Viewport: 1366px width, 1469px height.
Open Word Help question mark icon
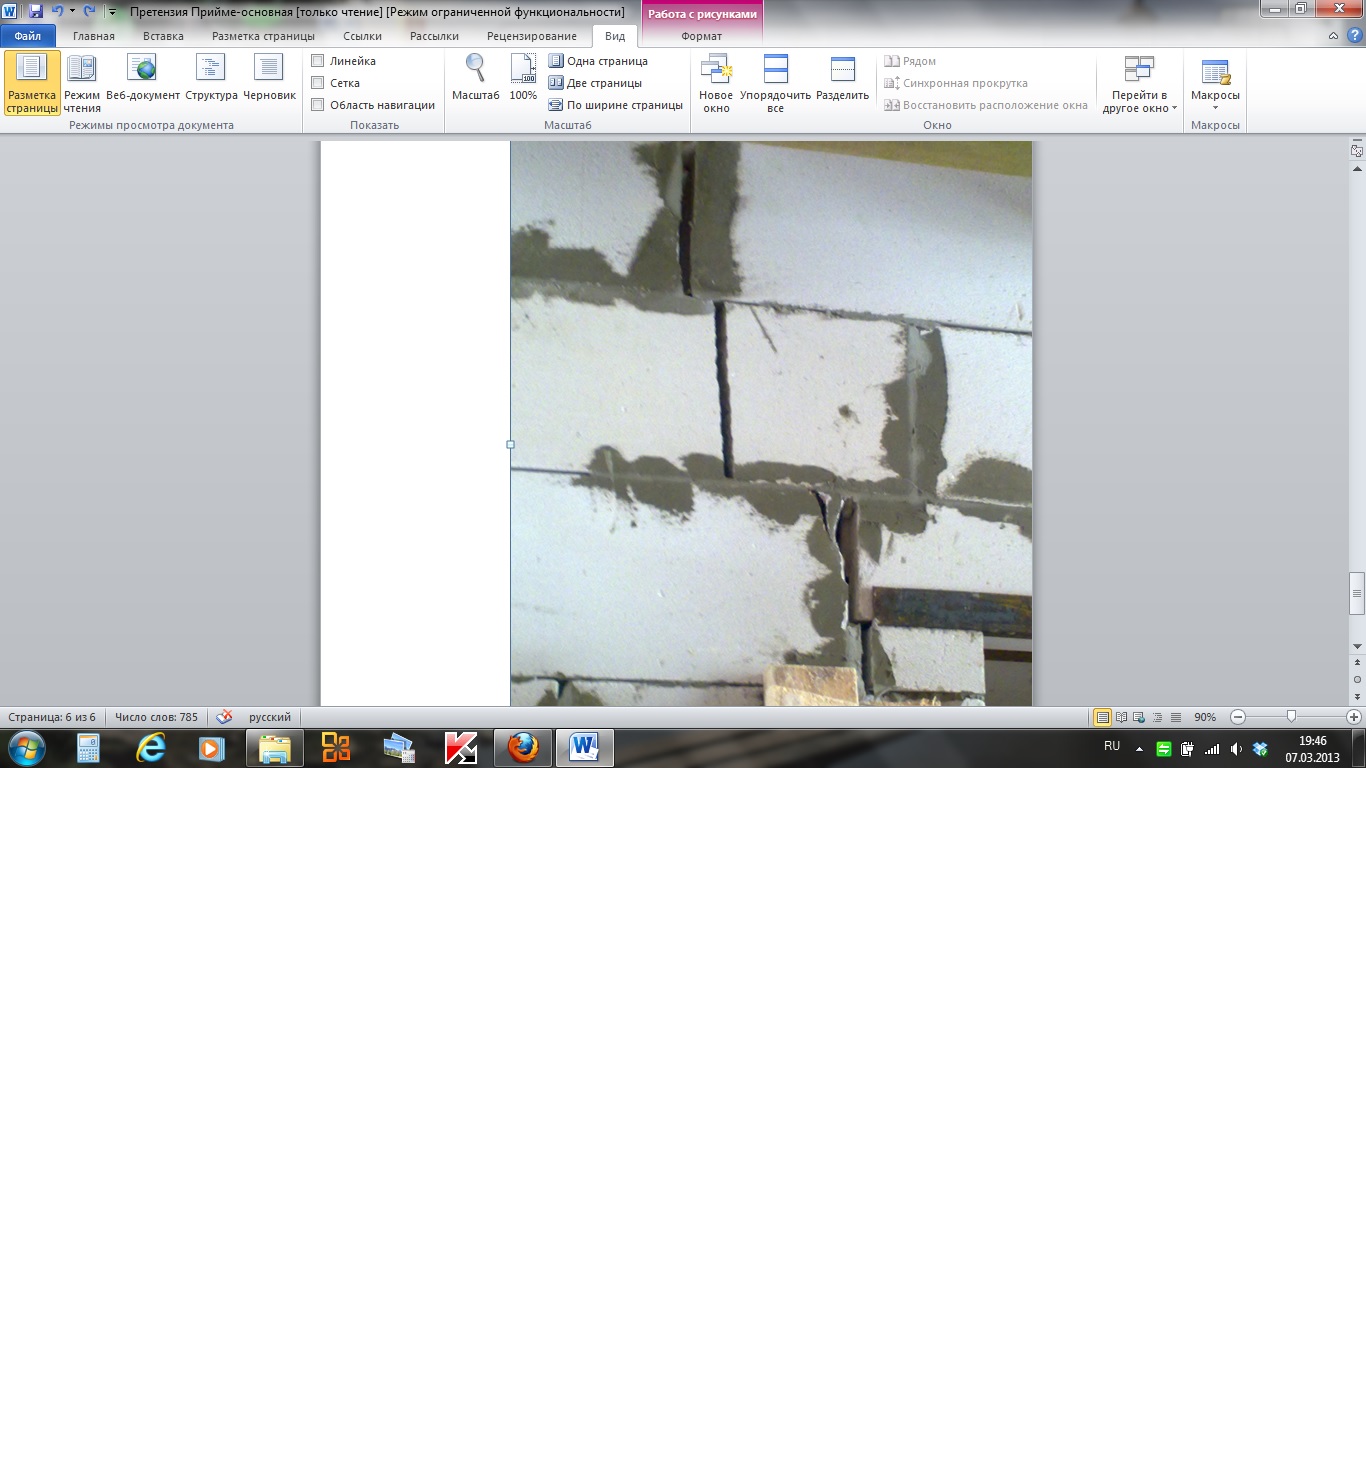[x=1354, y=36]
